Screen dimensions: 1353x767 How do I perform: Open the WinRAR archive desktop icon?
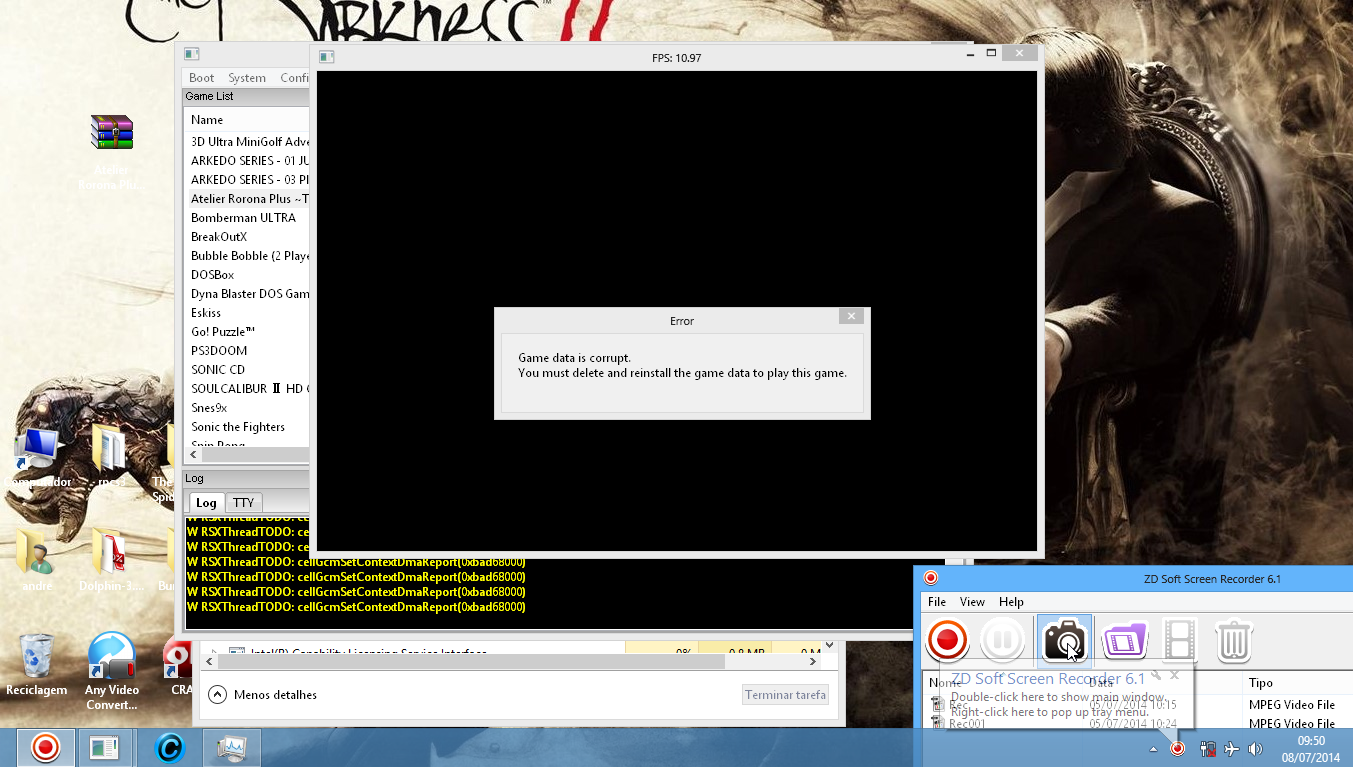(x=111, y=132)
